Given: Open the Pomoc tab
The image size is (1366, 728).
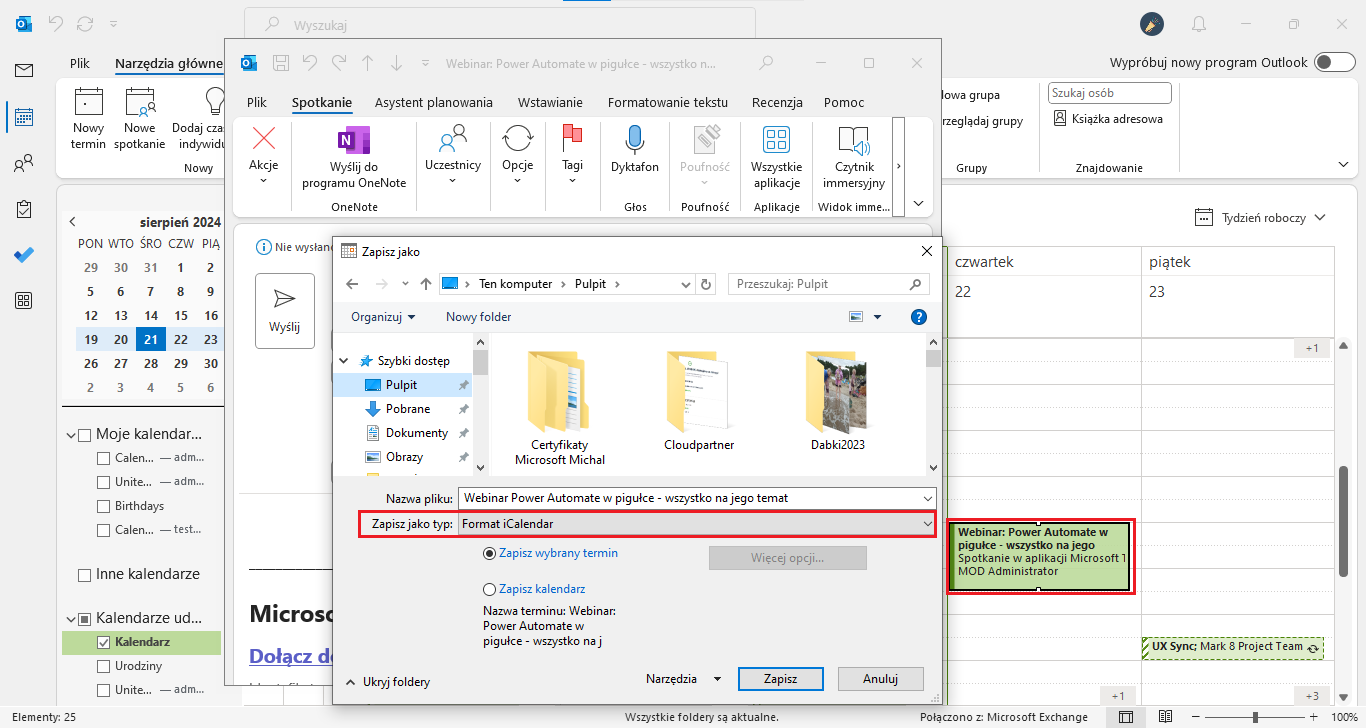Looking at the screenshot, I should (x=844, y=102).
